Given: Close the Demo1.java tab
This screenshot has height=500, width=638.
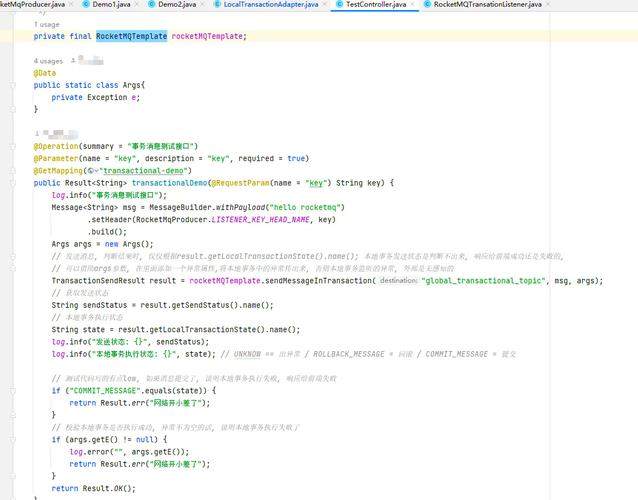Looking at the screenshot, I should click(x=137, y=4).
